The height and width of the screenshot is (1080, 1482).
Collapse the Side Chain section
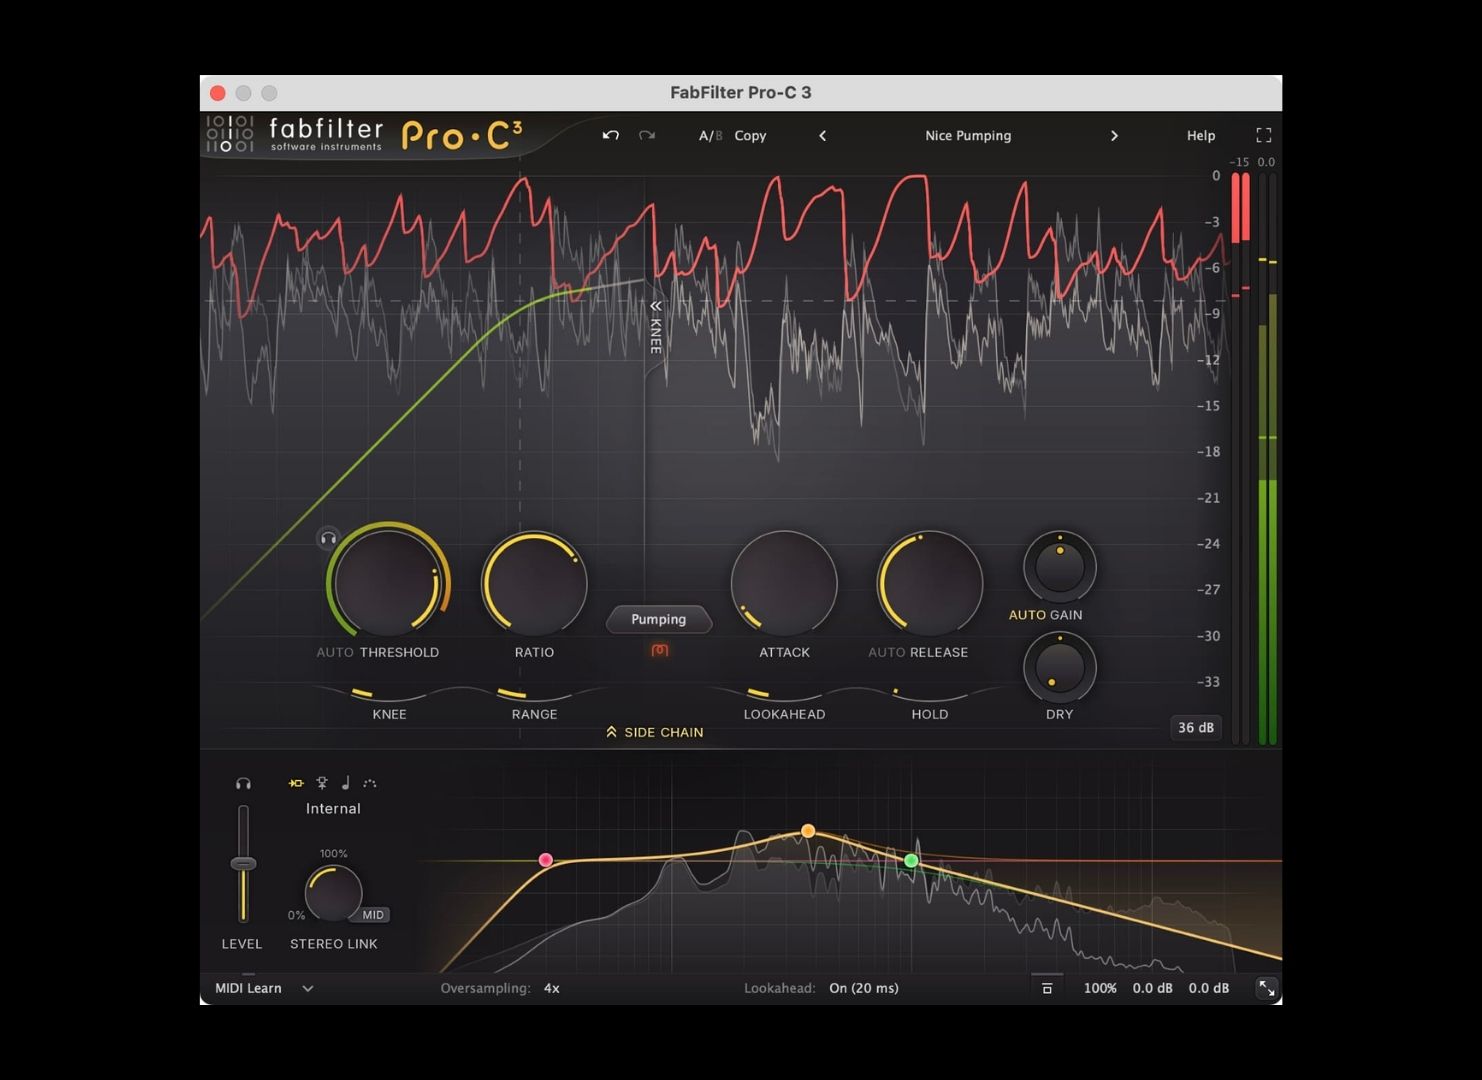tap(654, 732)
